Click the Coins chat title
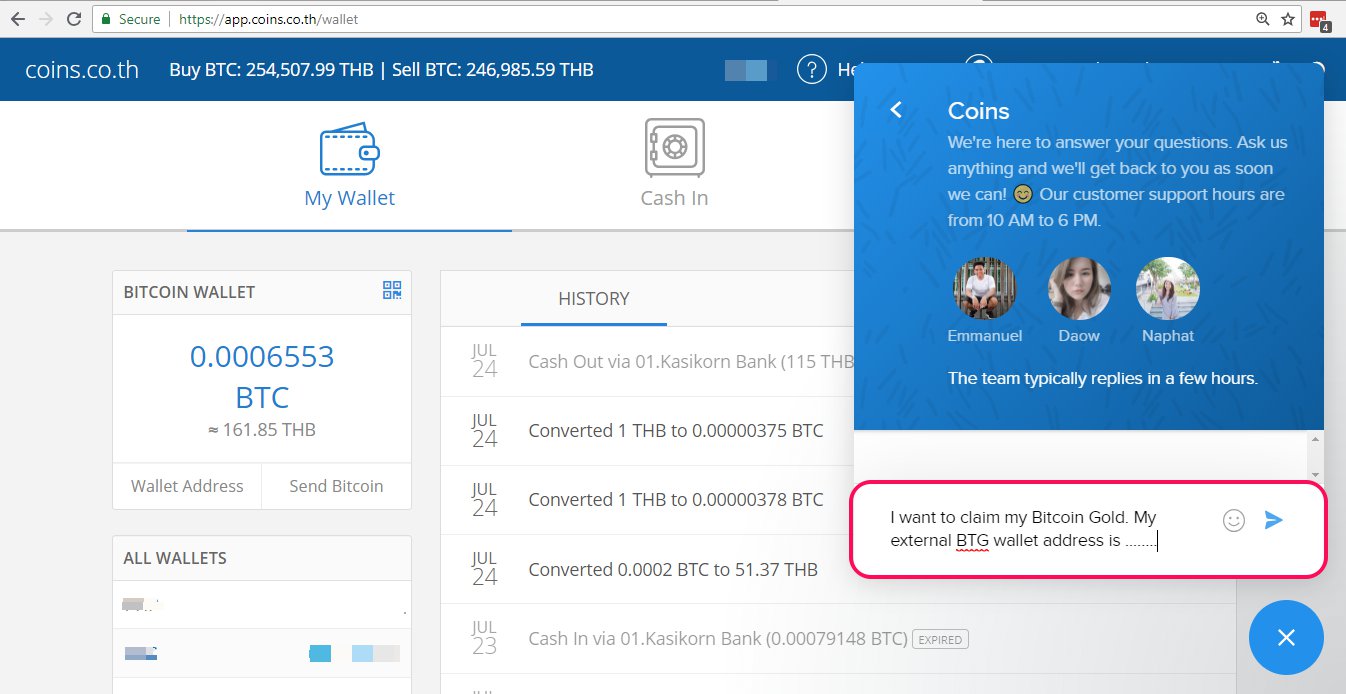This screenshot has height=694, width=1346. pos(978,111)
